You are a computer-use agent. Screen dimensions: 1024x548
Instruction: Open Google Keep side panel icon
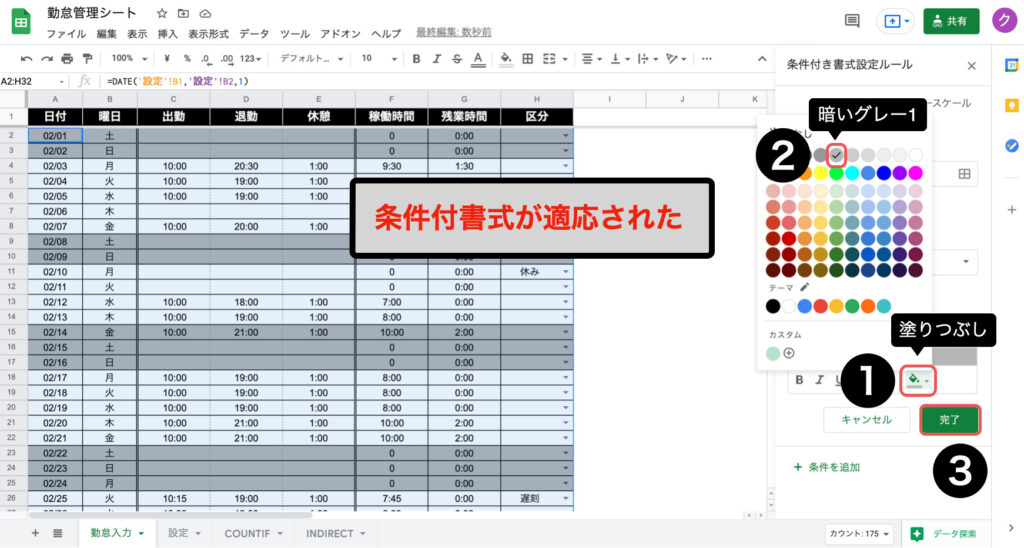click(x=1012, y=105)
